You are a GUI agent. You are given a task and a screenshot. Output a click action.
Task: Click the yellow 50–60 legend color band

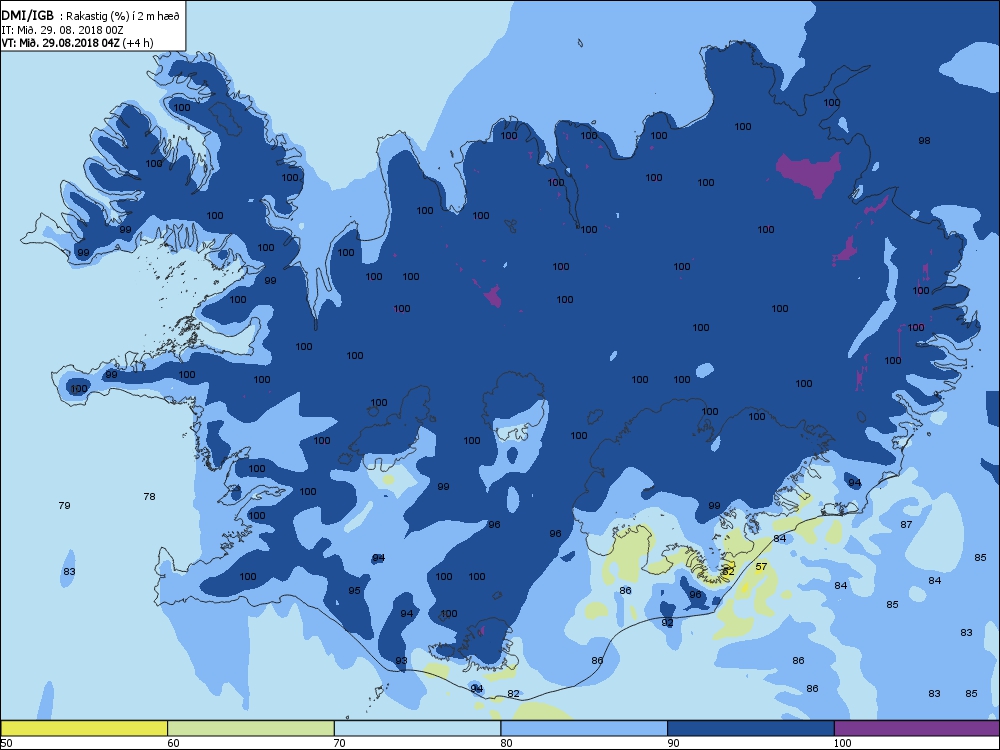click(84, 728)
